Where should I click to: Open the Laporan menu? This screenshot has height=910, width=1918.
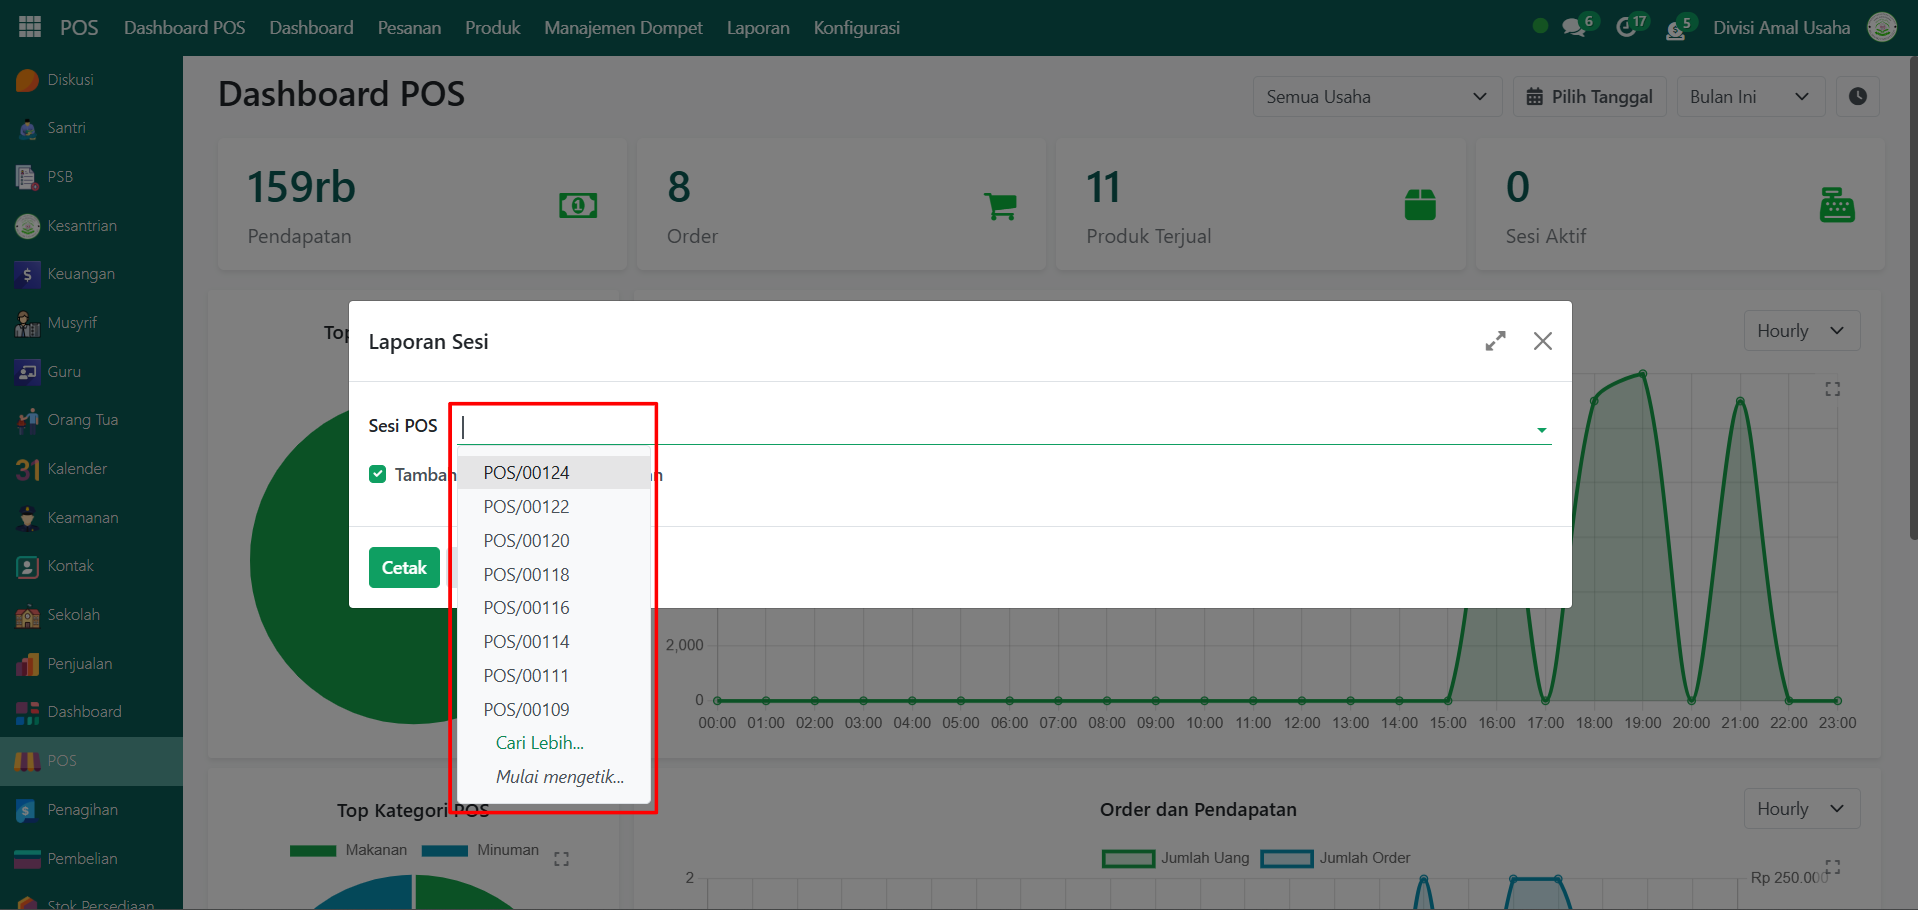coord(757,28)
